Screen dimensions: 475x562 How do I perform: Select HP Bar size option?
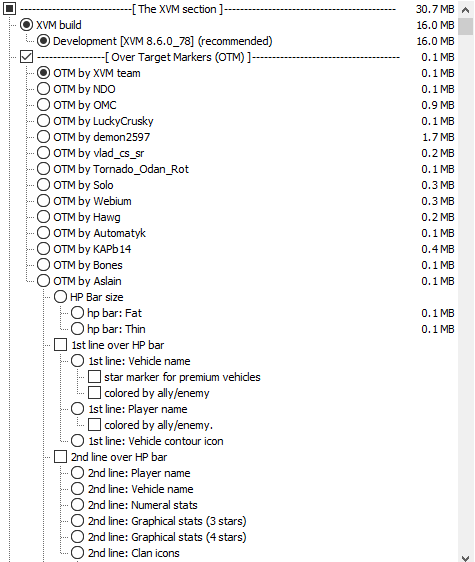point(60,297)
